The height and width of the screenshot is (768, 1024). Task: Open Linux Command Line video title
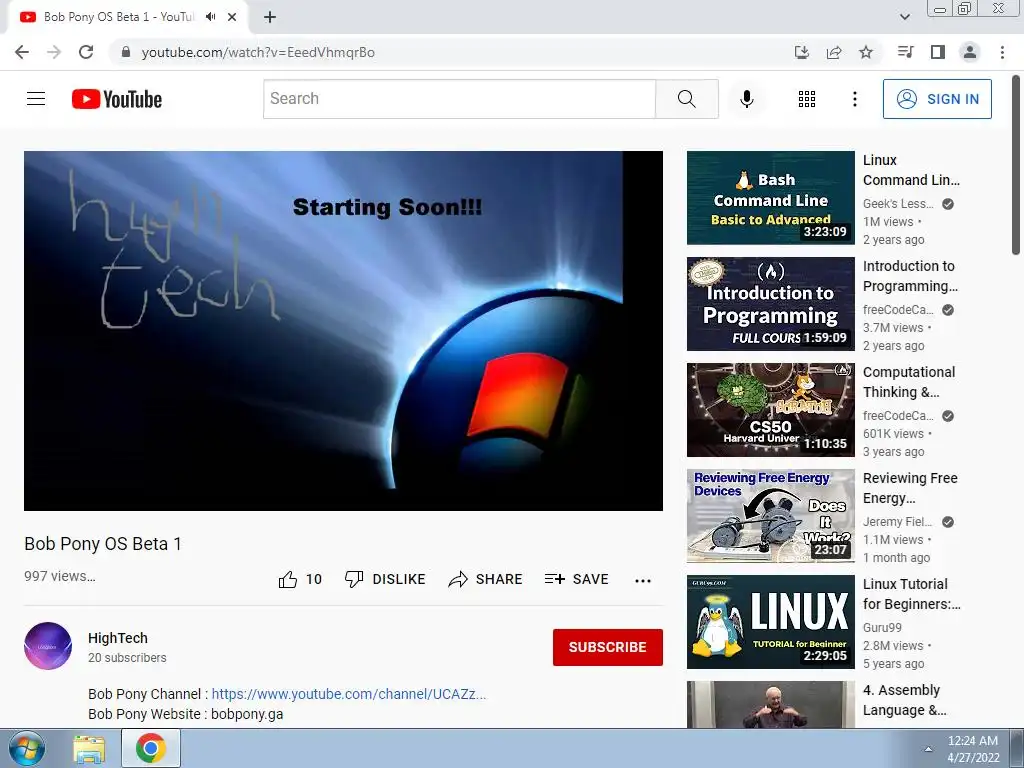tap(911, 170)
